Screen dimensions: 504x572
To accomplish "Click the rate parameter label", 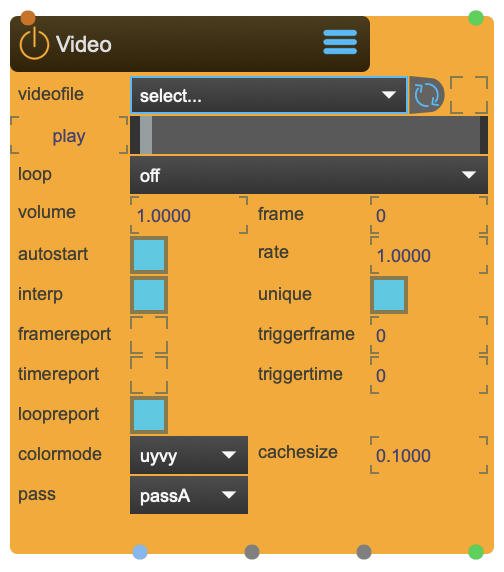I will click(273, 252).
